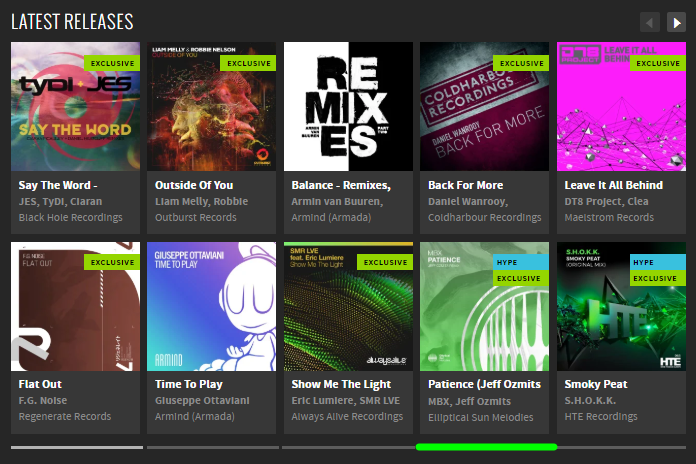The width and height of the screenshot is (696, 464).
Task: Open label 'Maelstrom Records'
Action: coord(609,218)
